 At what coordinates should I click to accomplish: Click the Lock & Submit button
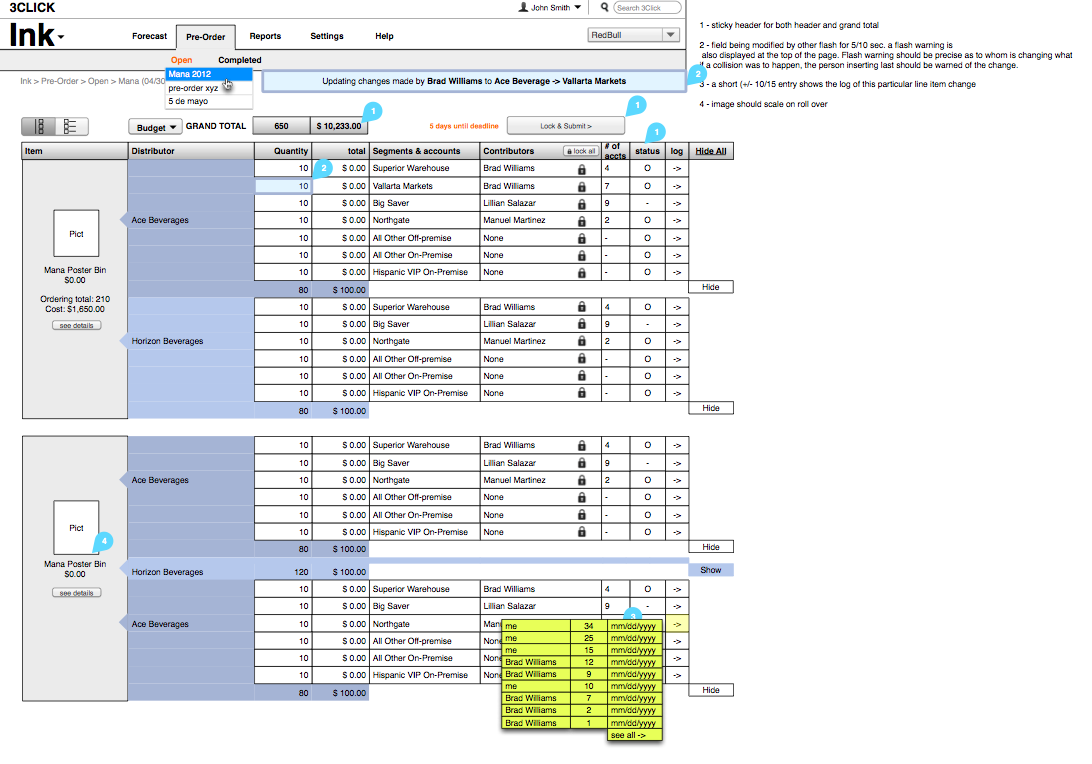tap(566, 126)
